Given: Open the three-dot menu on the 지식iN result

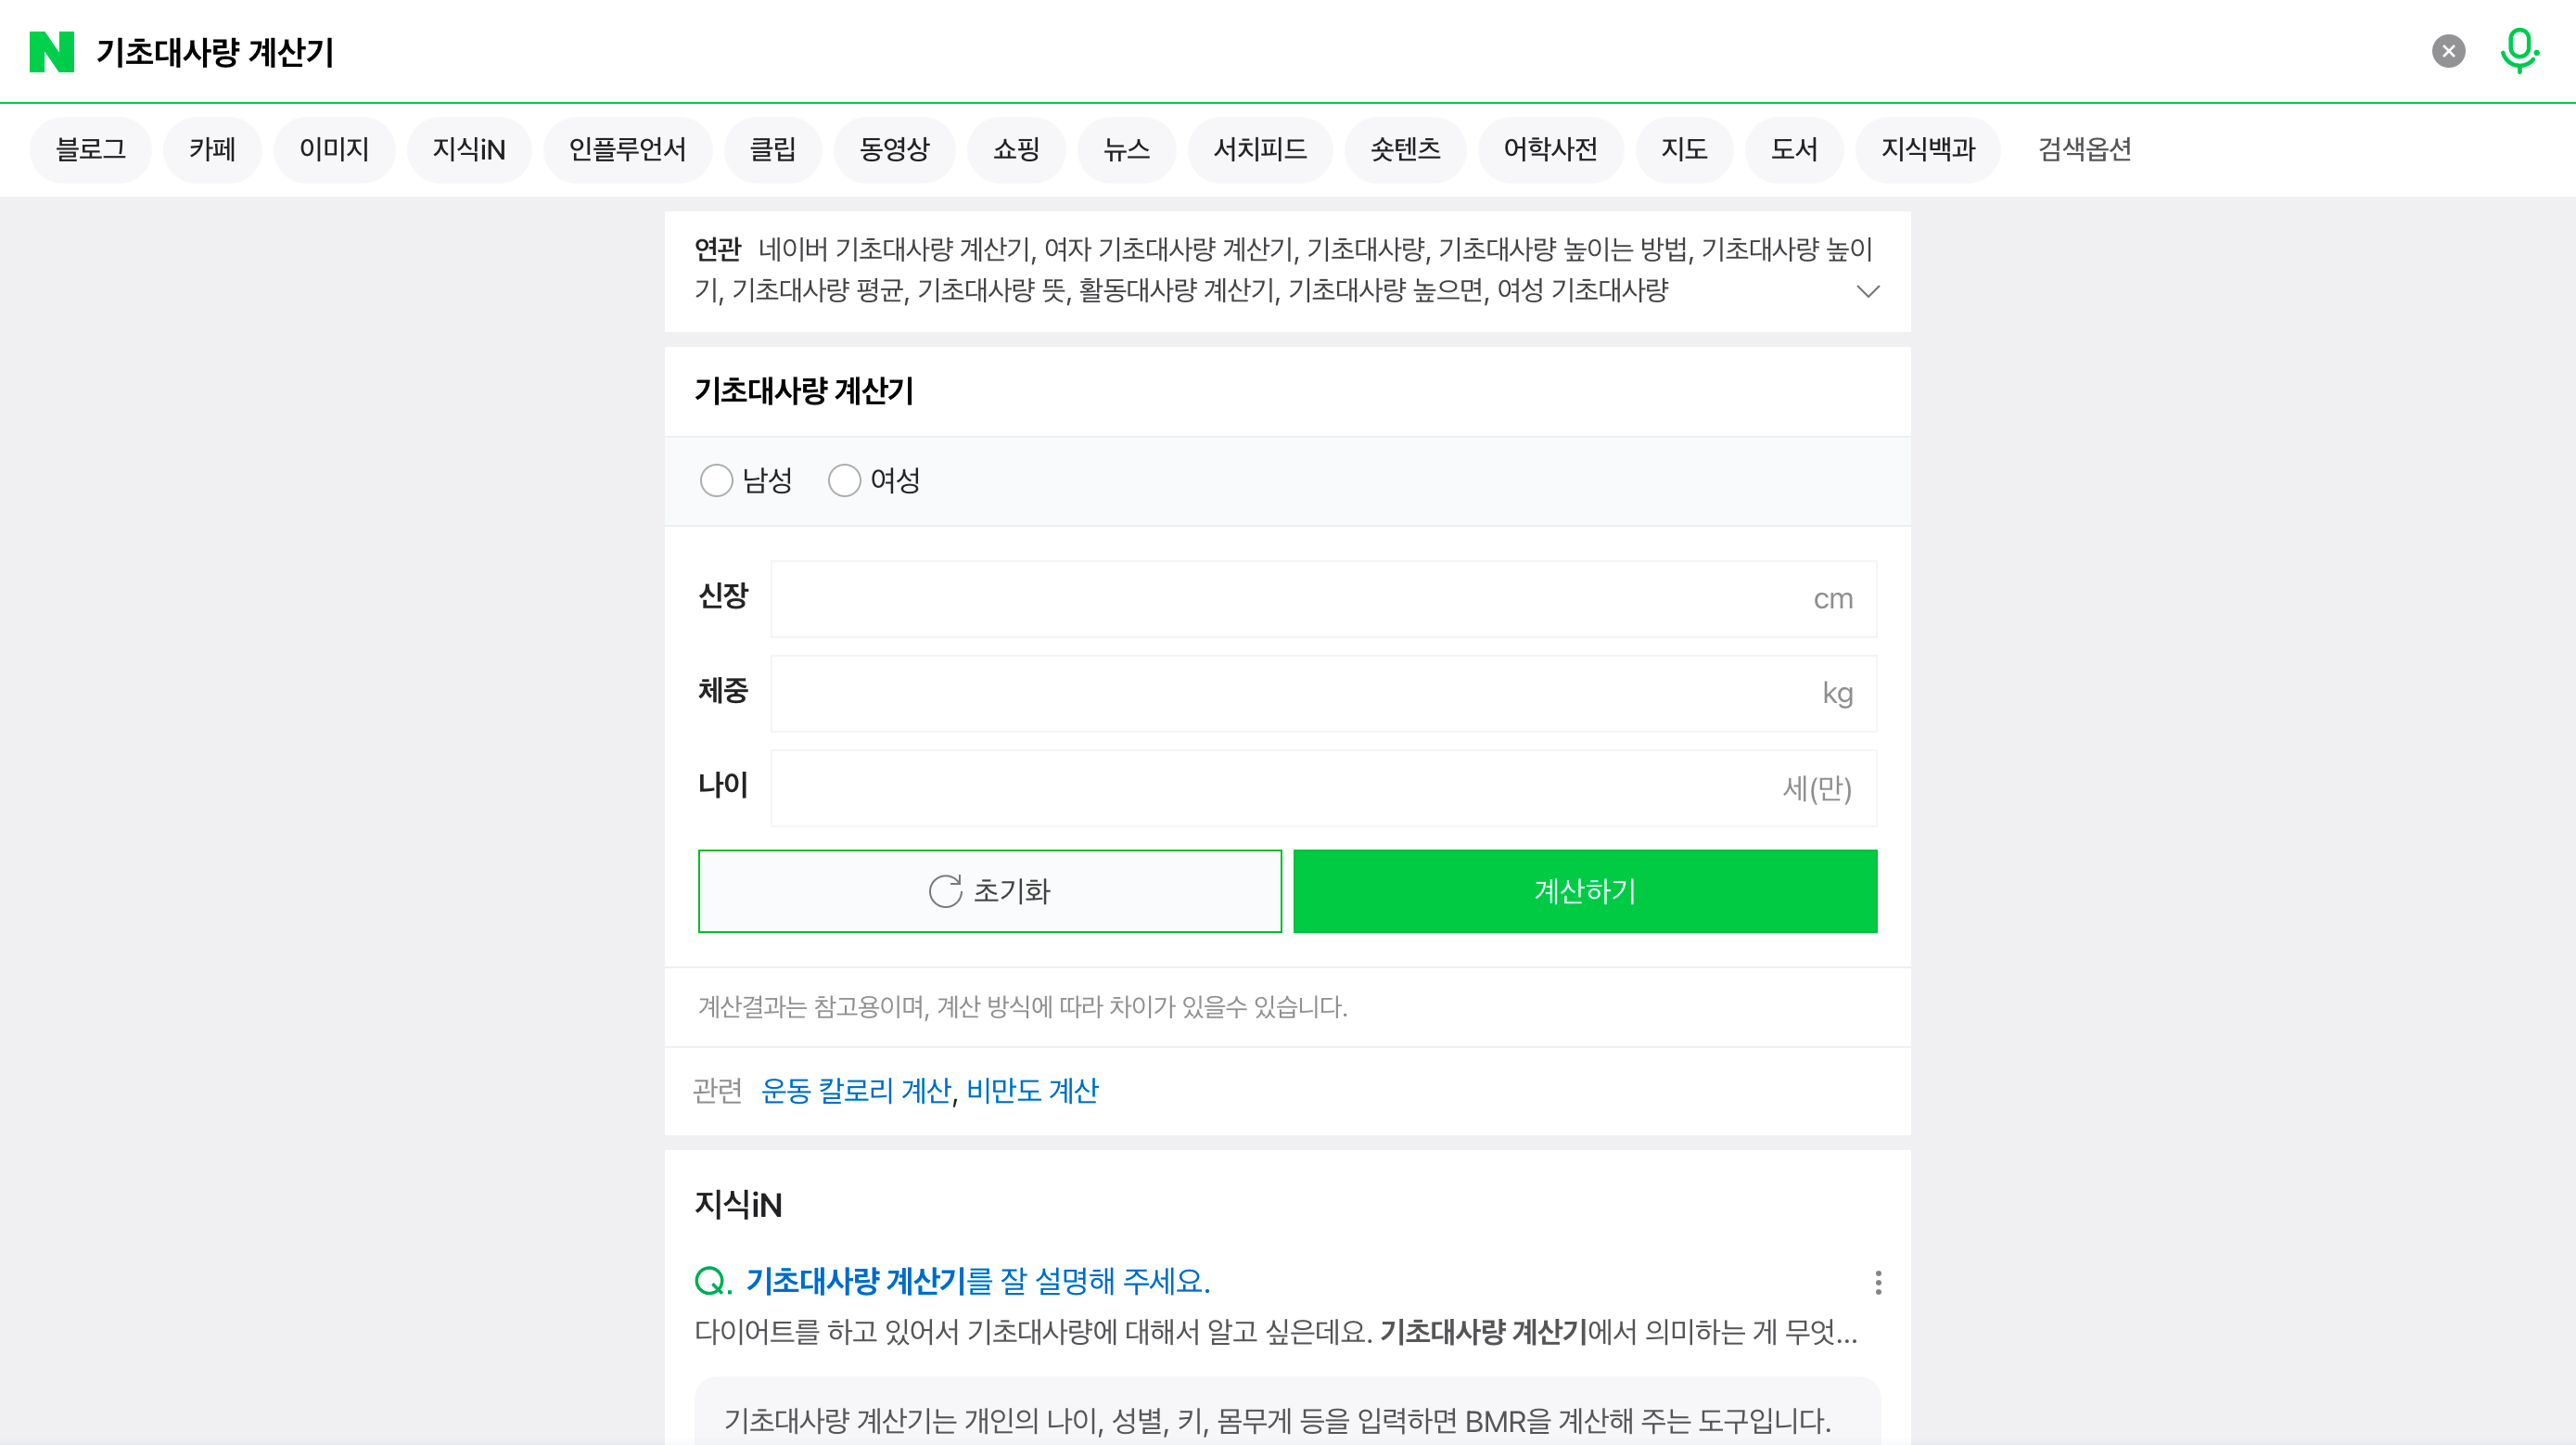Looking at the screenshot, I should 1878,1282.
